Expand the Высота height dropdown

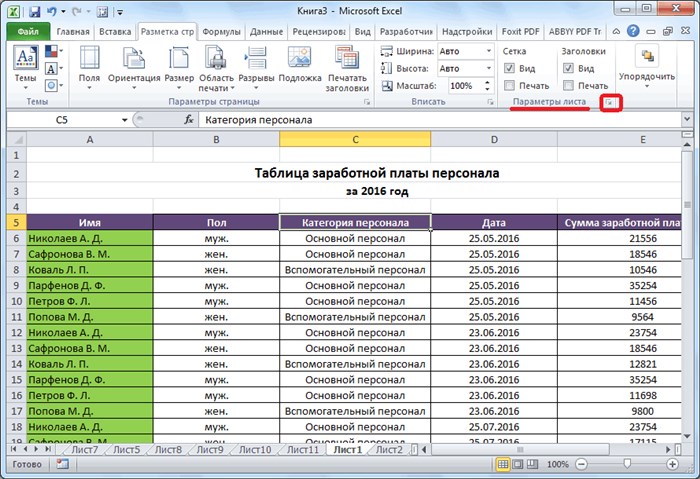click(x=489, y=68)
